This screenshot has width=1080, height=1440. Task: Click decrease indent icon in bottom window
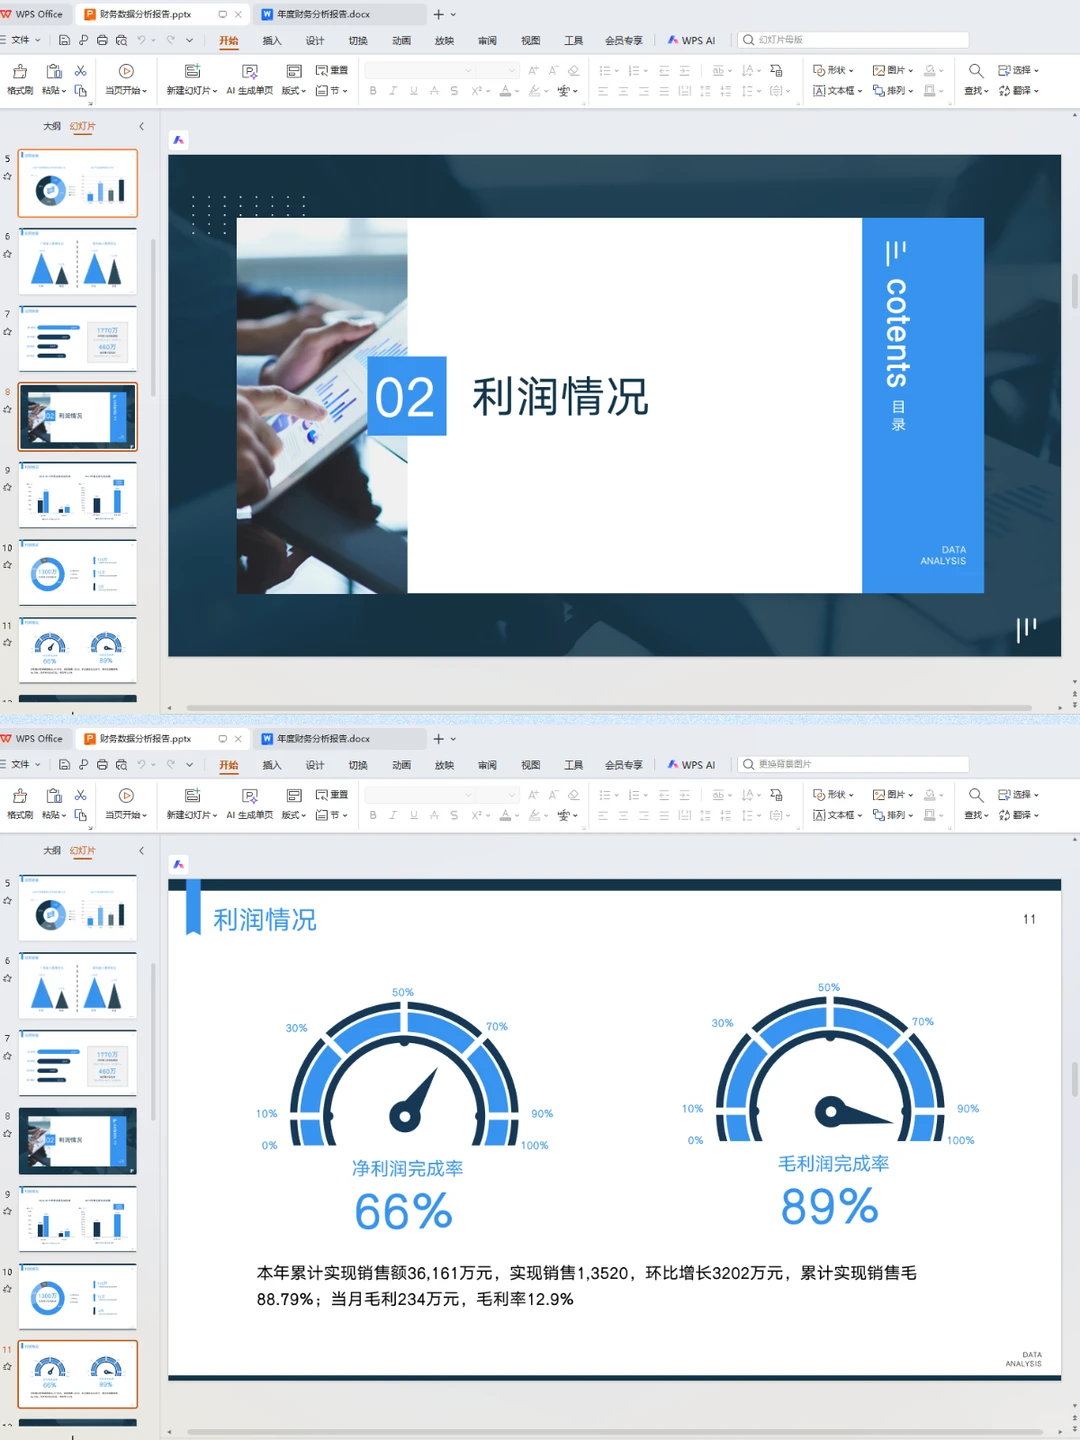pos(664,795)
